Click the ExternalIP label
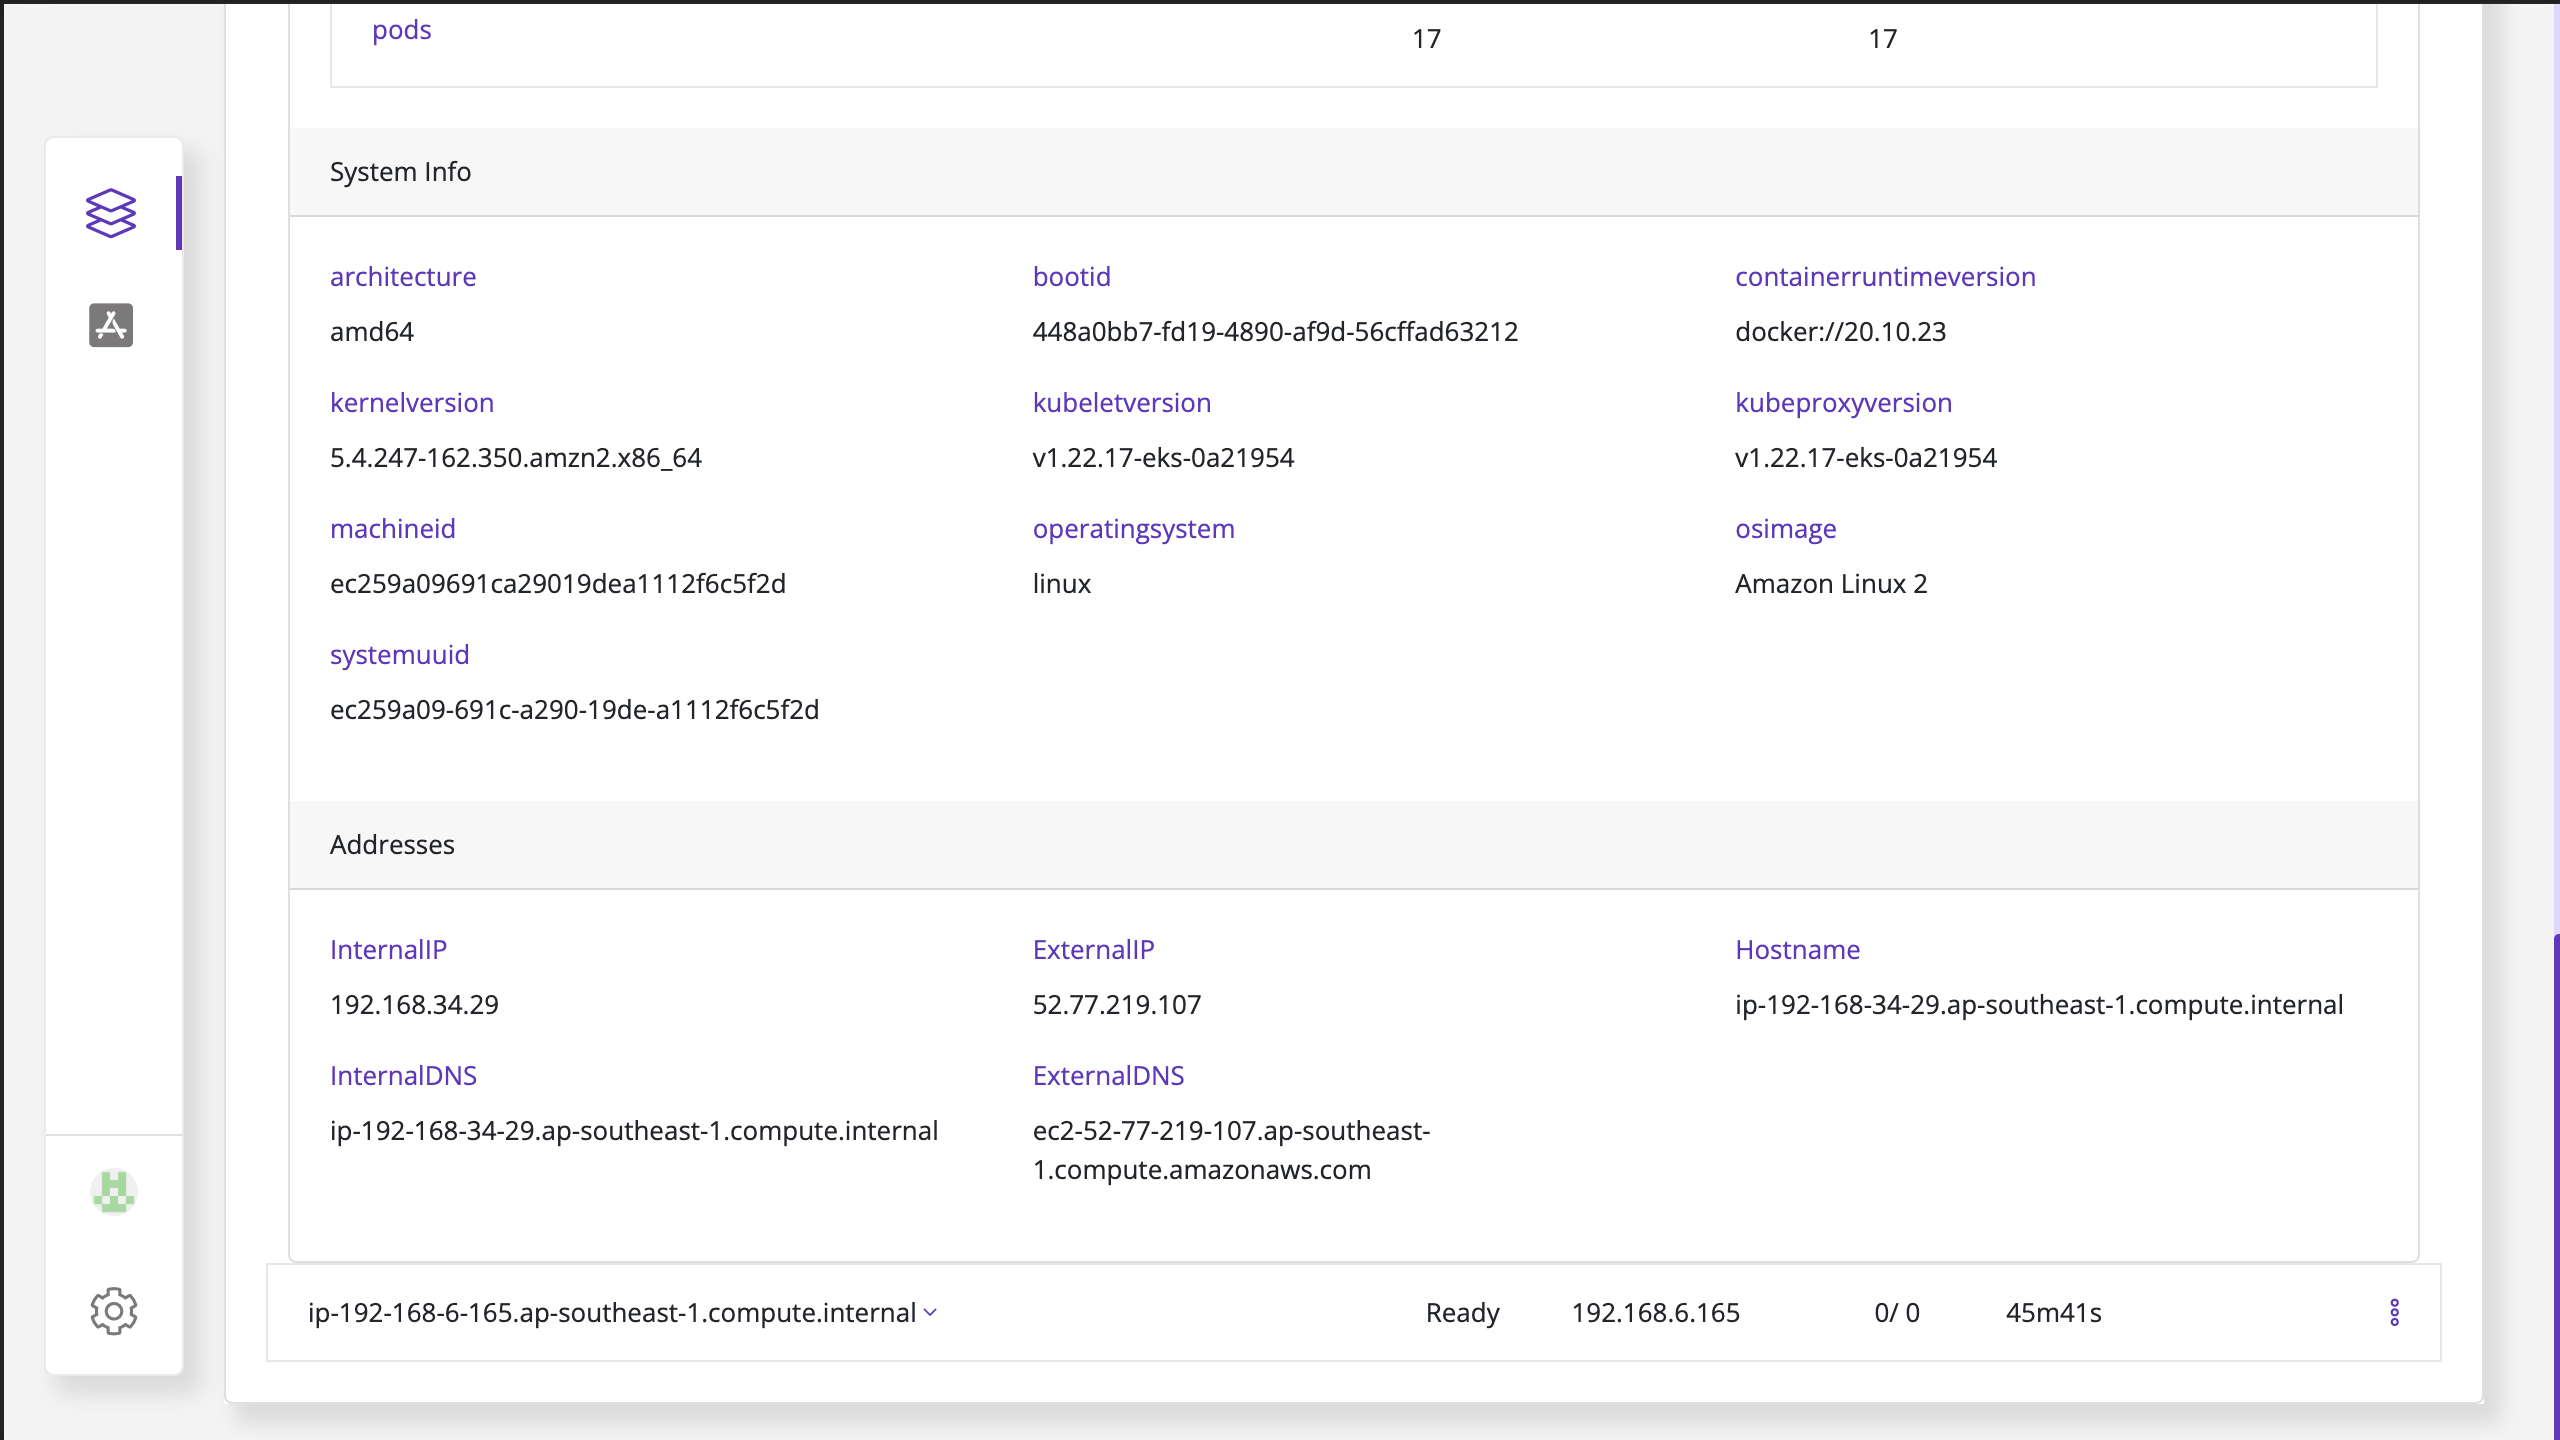This screenshot has width=2560, height=1440. click(x=1093, y=950)
